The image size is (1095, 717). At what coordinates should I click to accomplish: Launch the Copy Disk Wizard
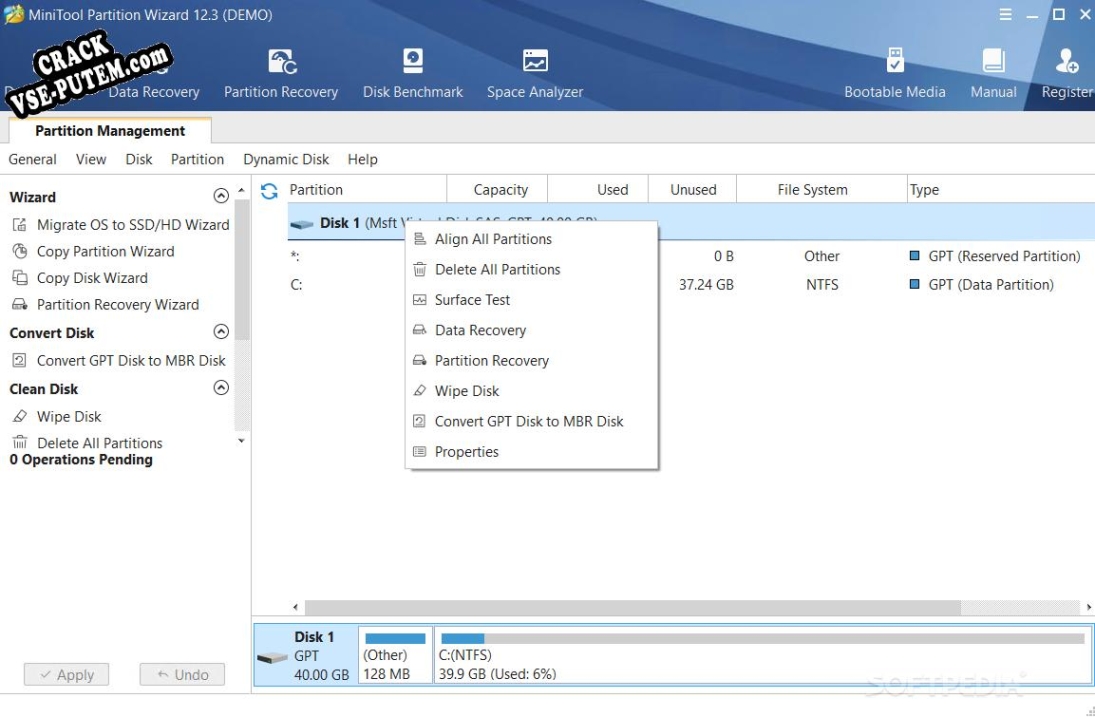pos(92,278)
